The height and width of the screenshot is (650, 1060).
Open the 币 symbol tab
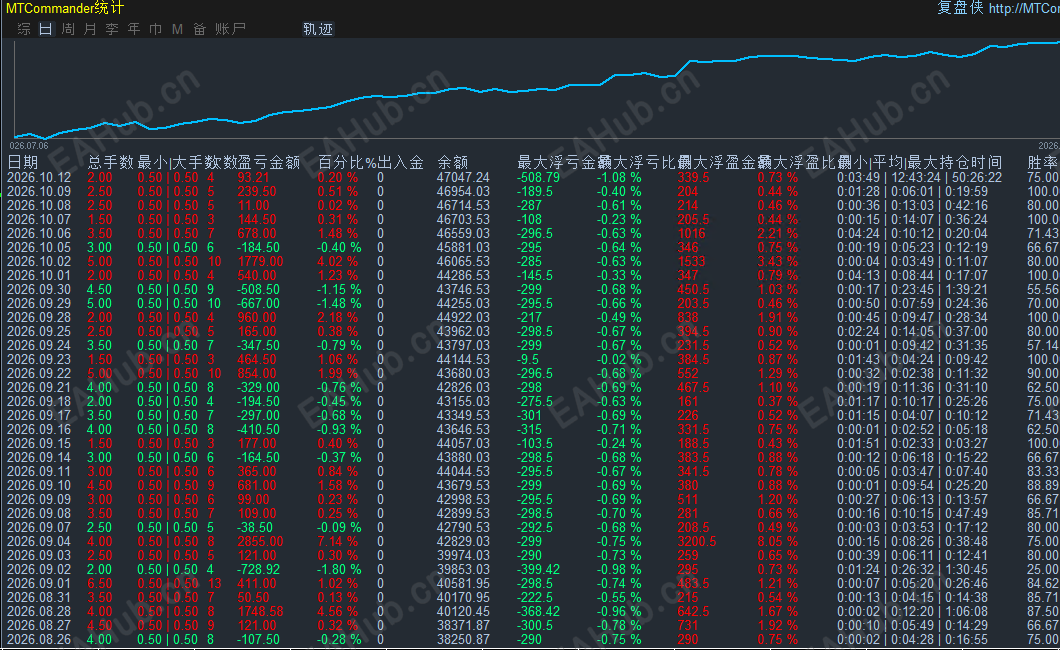click(155, 29)
